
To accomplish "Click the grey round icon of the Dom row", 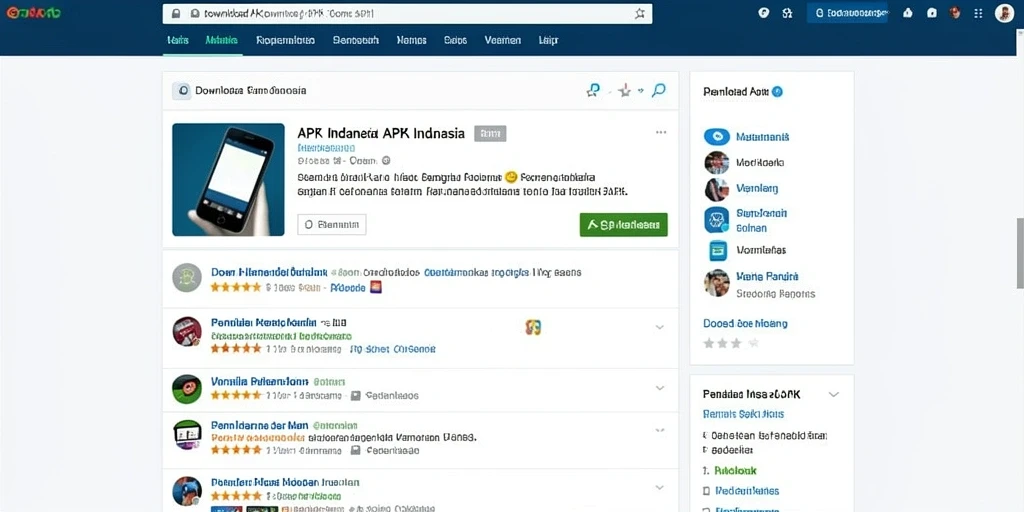I will (x=187, y=278).
